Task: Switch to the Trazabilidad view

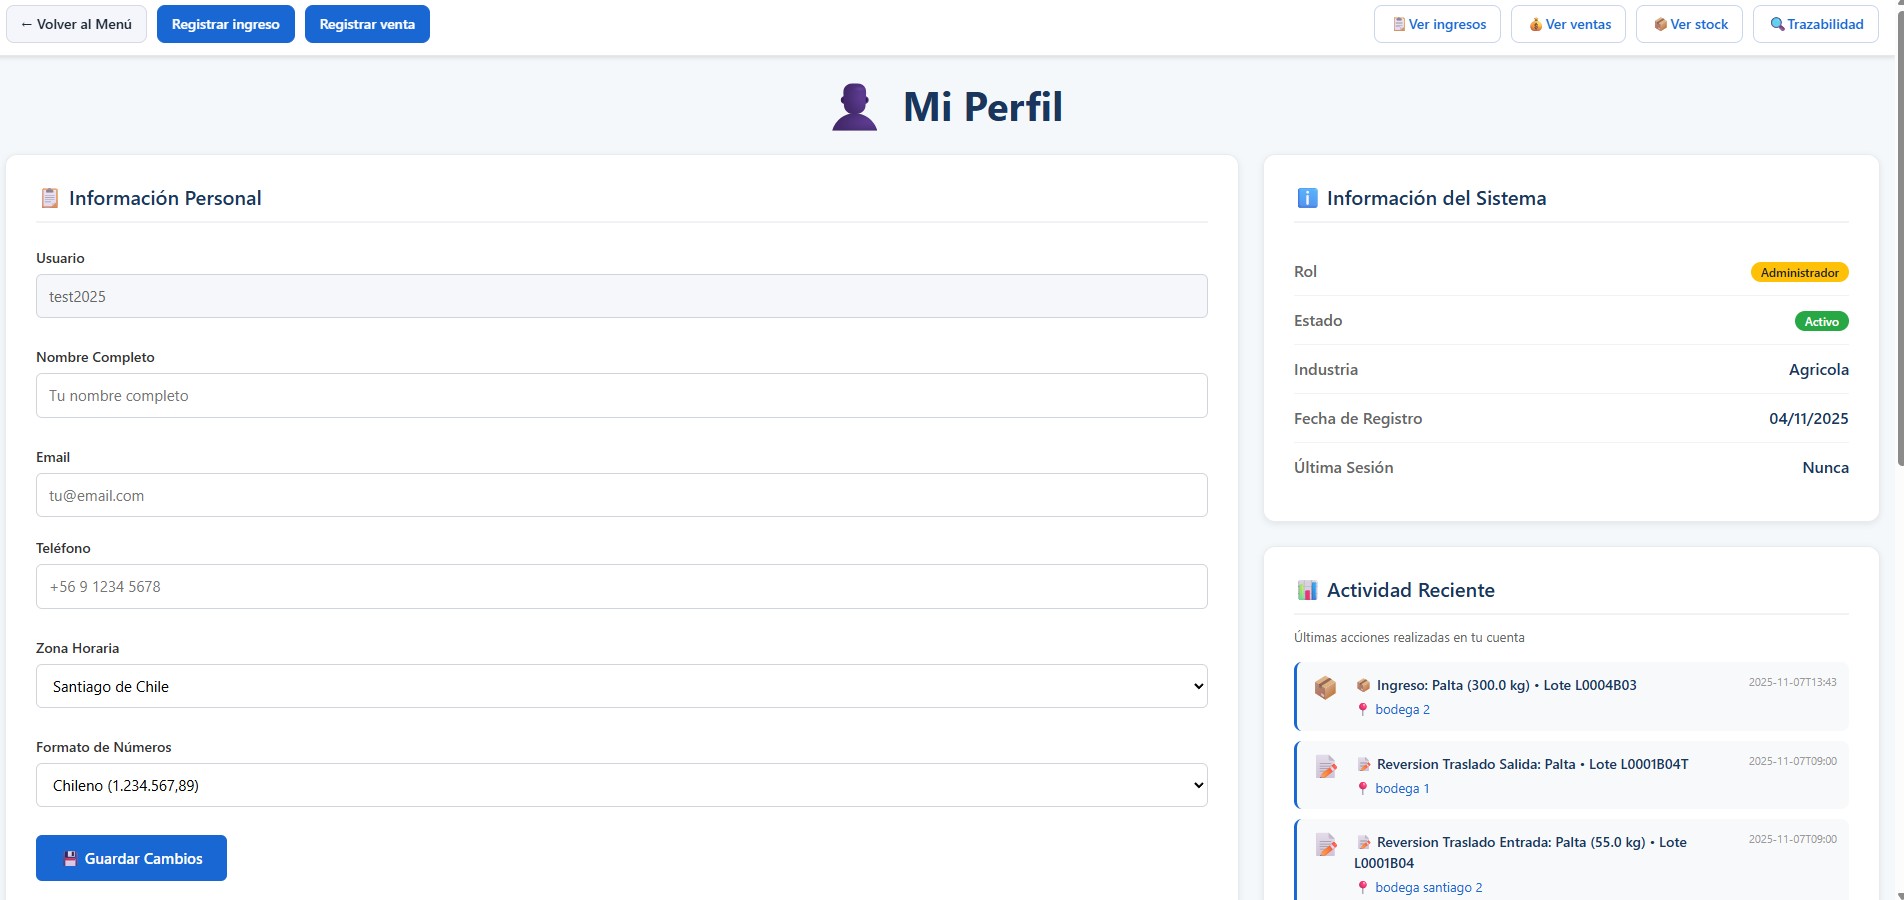Action: tap(1815, 23)
